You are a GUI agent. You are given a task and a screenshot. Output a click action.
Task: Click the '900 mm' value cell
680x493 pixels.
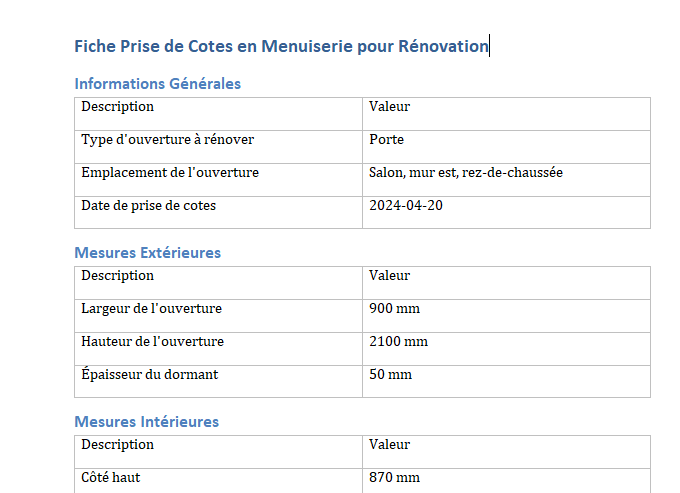(507, 316)
